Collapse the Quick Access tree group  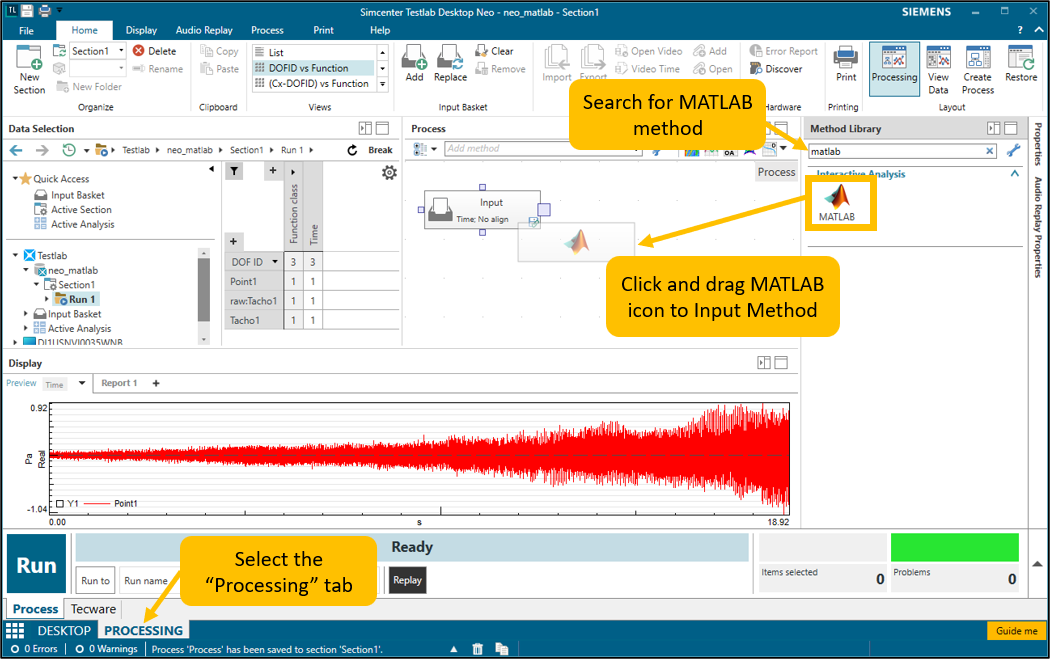coord(15,178)
